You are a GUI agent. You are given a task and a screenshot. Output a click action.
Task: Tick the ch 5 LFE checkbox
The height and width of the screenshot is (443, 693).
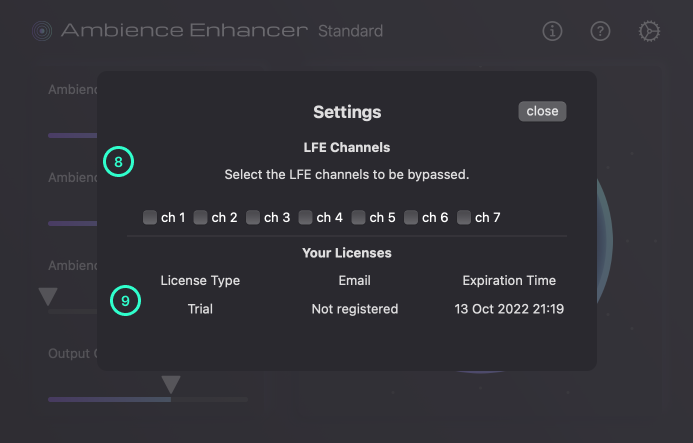pyautogui.click(x=358, y=217)
